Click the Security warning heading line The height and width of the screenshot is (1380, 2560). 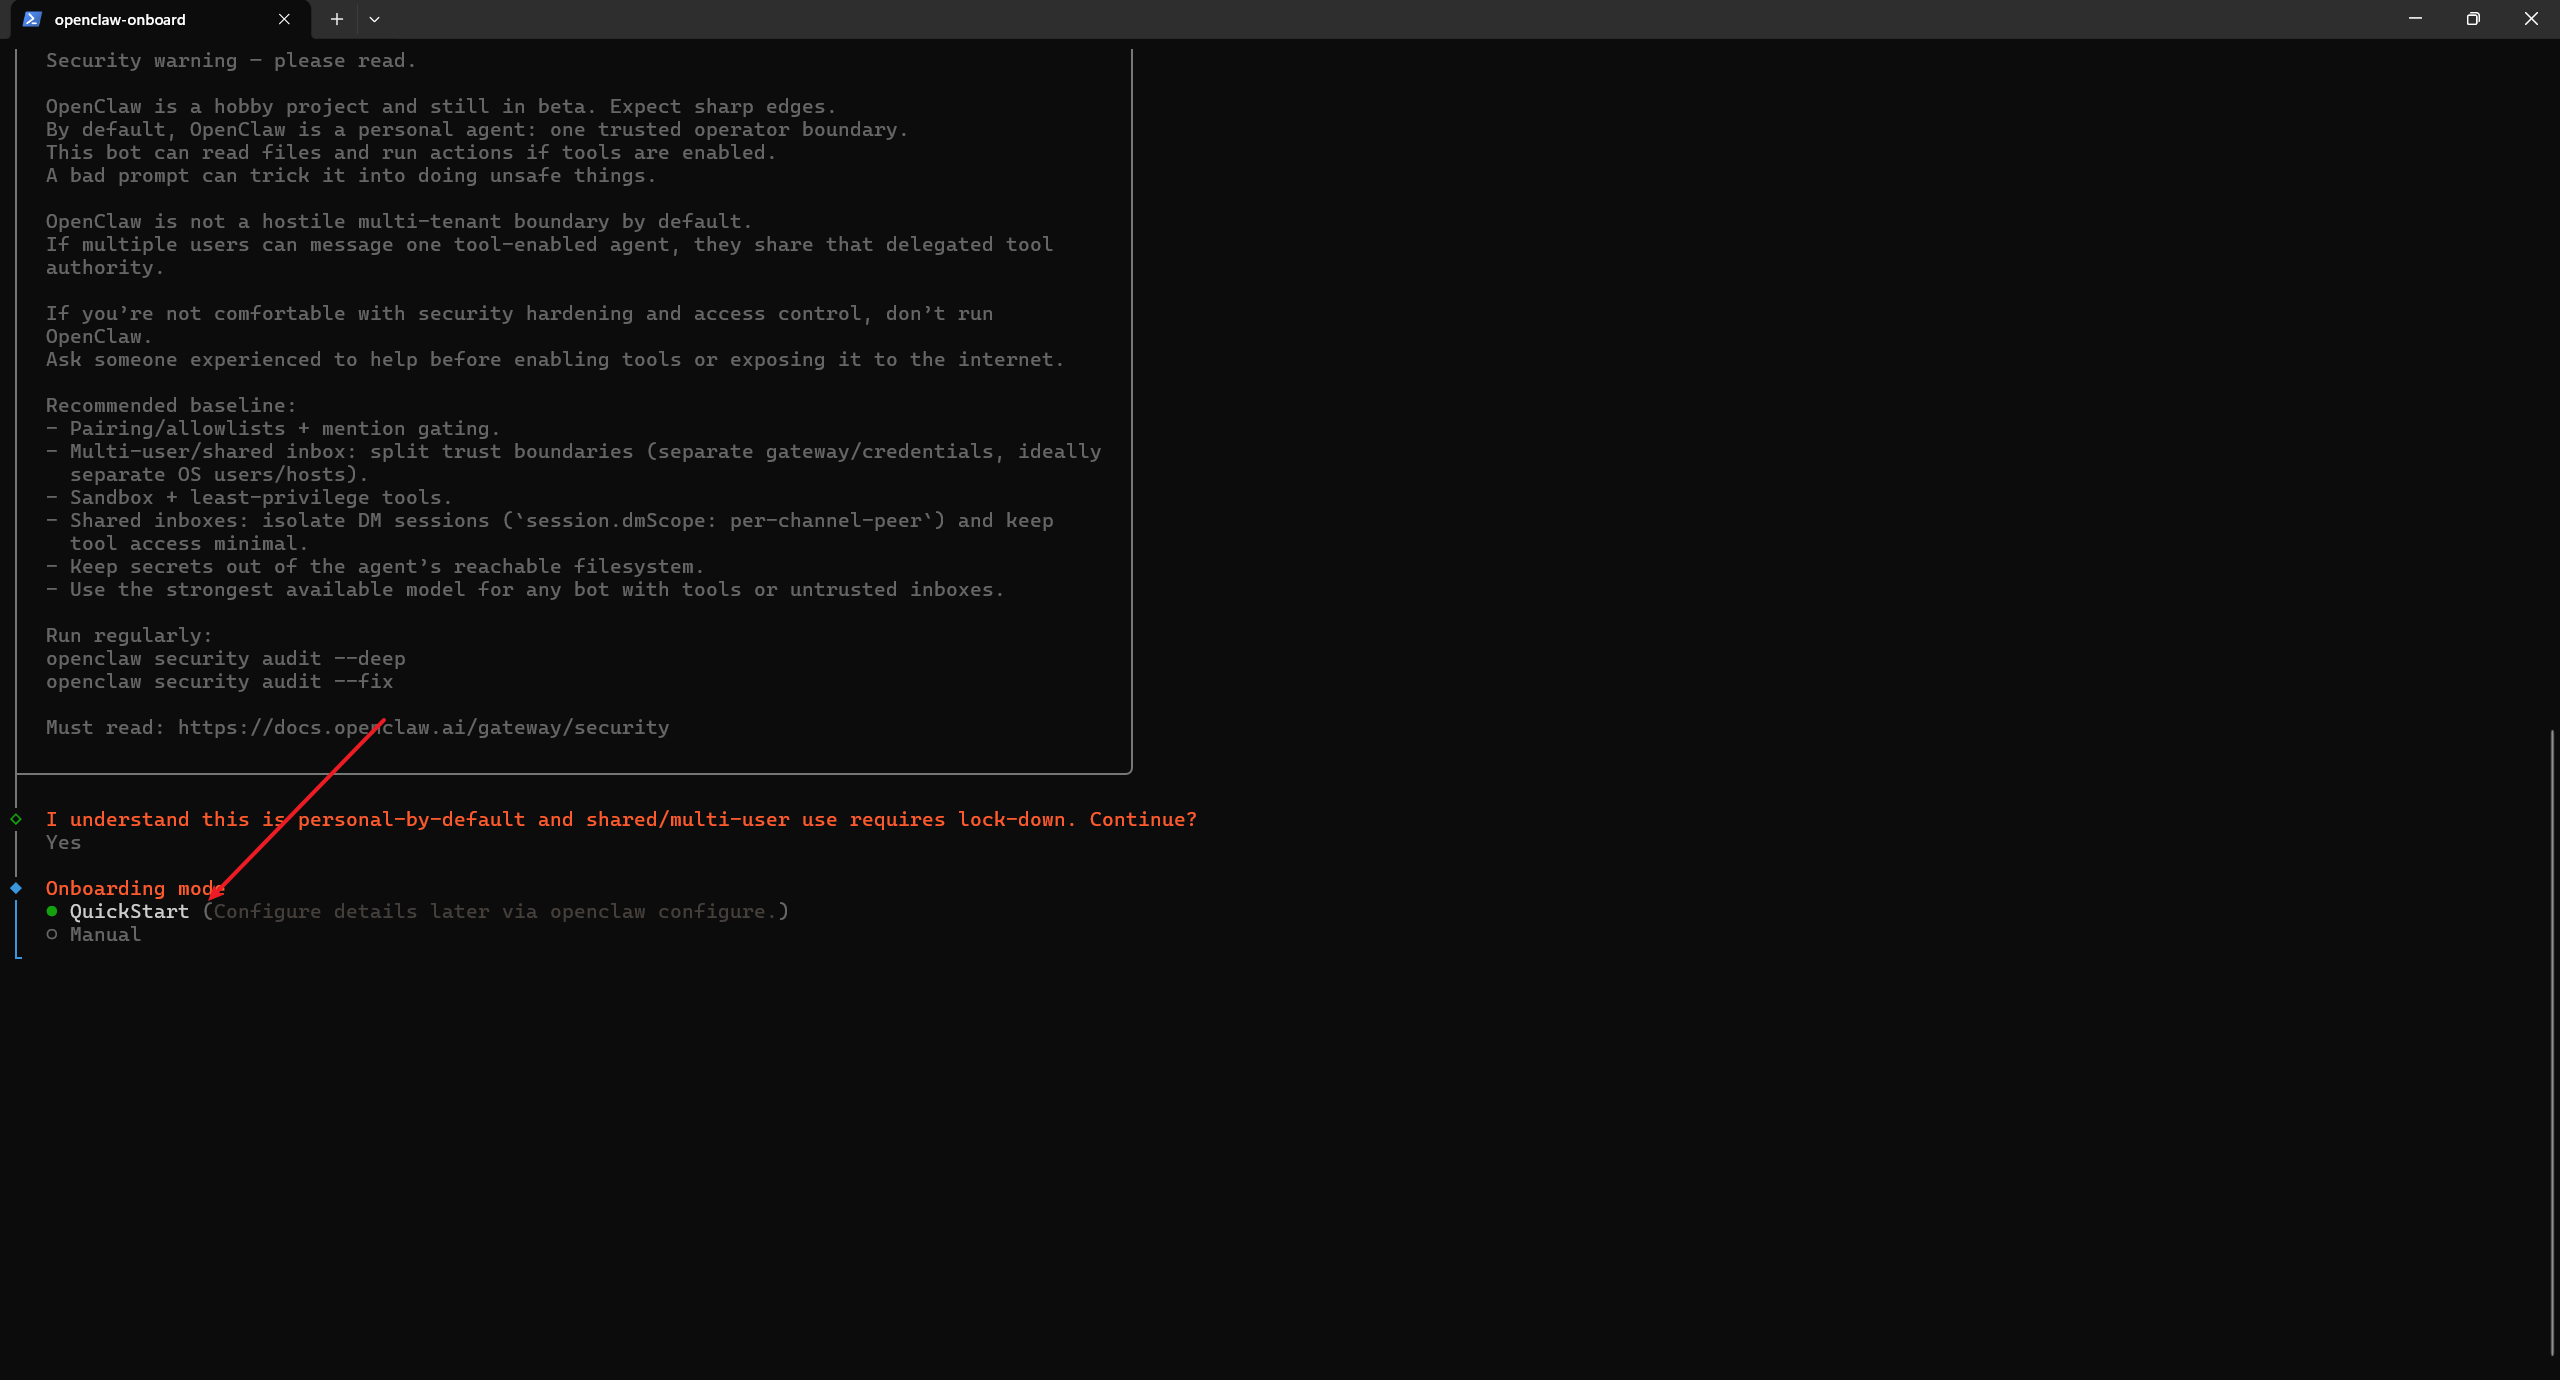(230, 60)
